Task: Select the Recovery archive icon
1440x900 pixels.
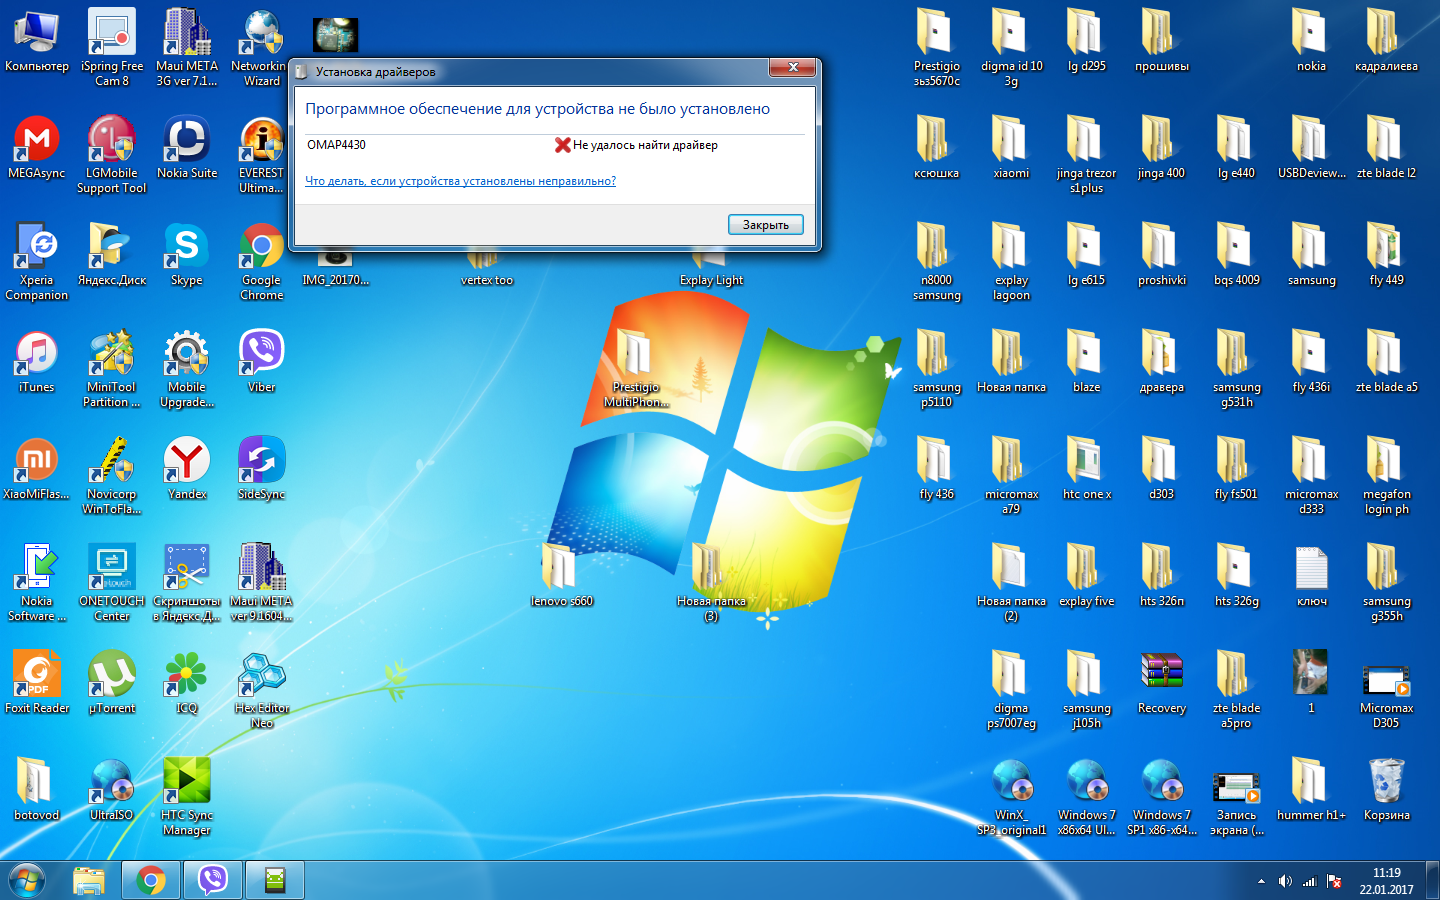Action: point(1161,682)
